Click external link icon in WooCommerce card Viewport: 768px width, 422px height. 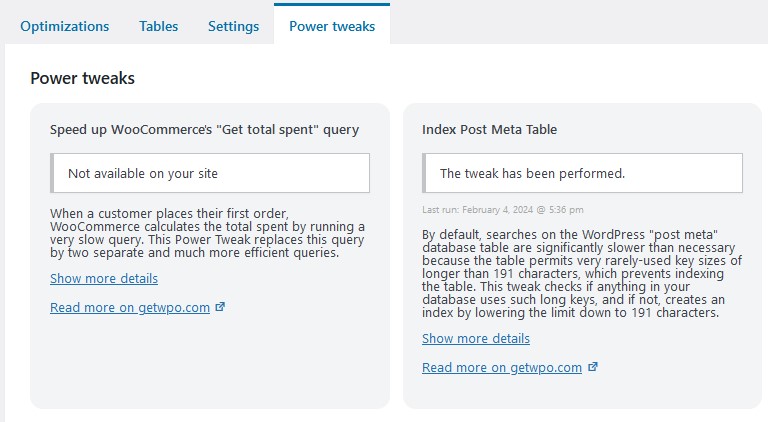pyautogui.click(x=220, y=307)
